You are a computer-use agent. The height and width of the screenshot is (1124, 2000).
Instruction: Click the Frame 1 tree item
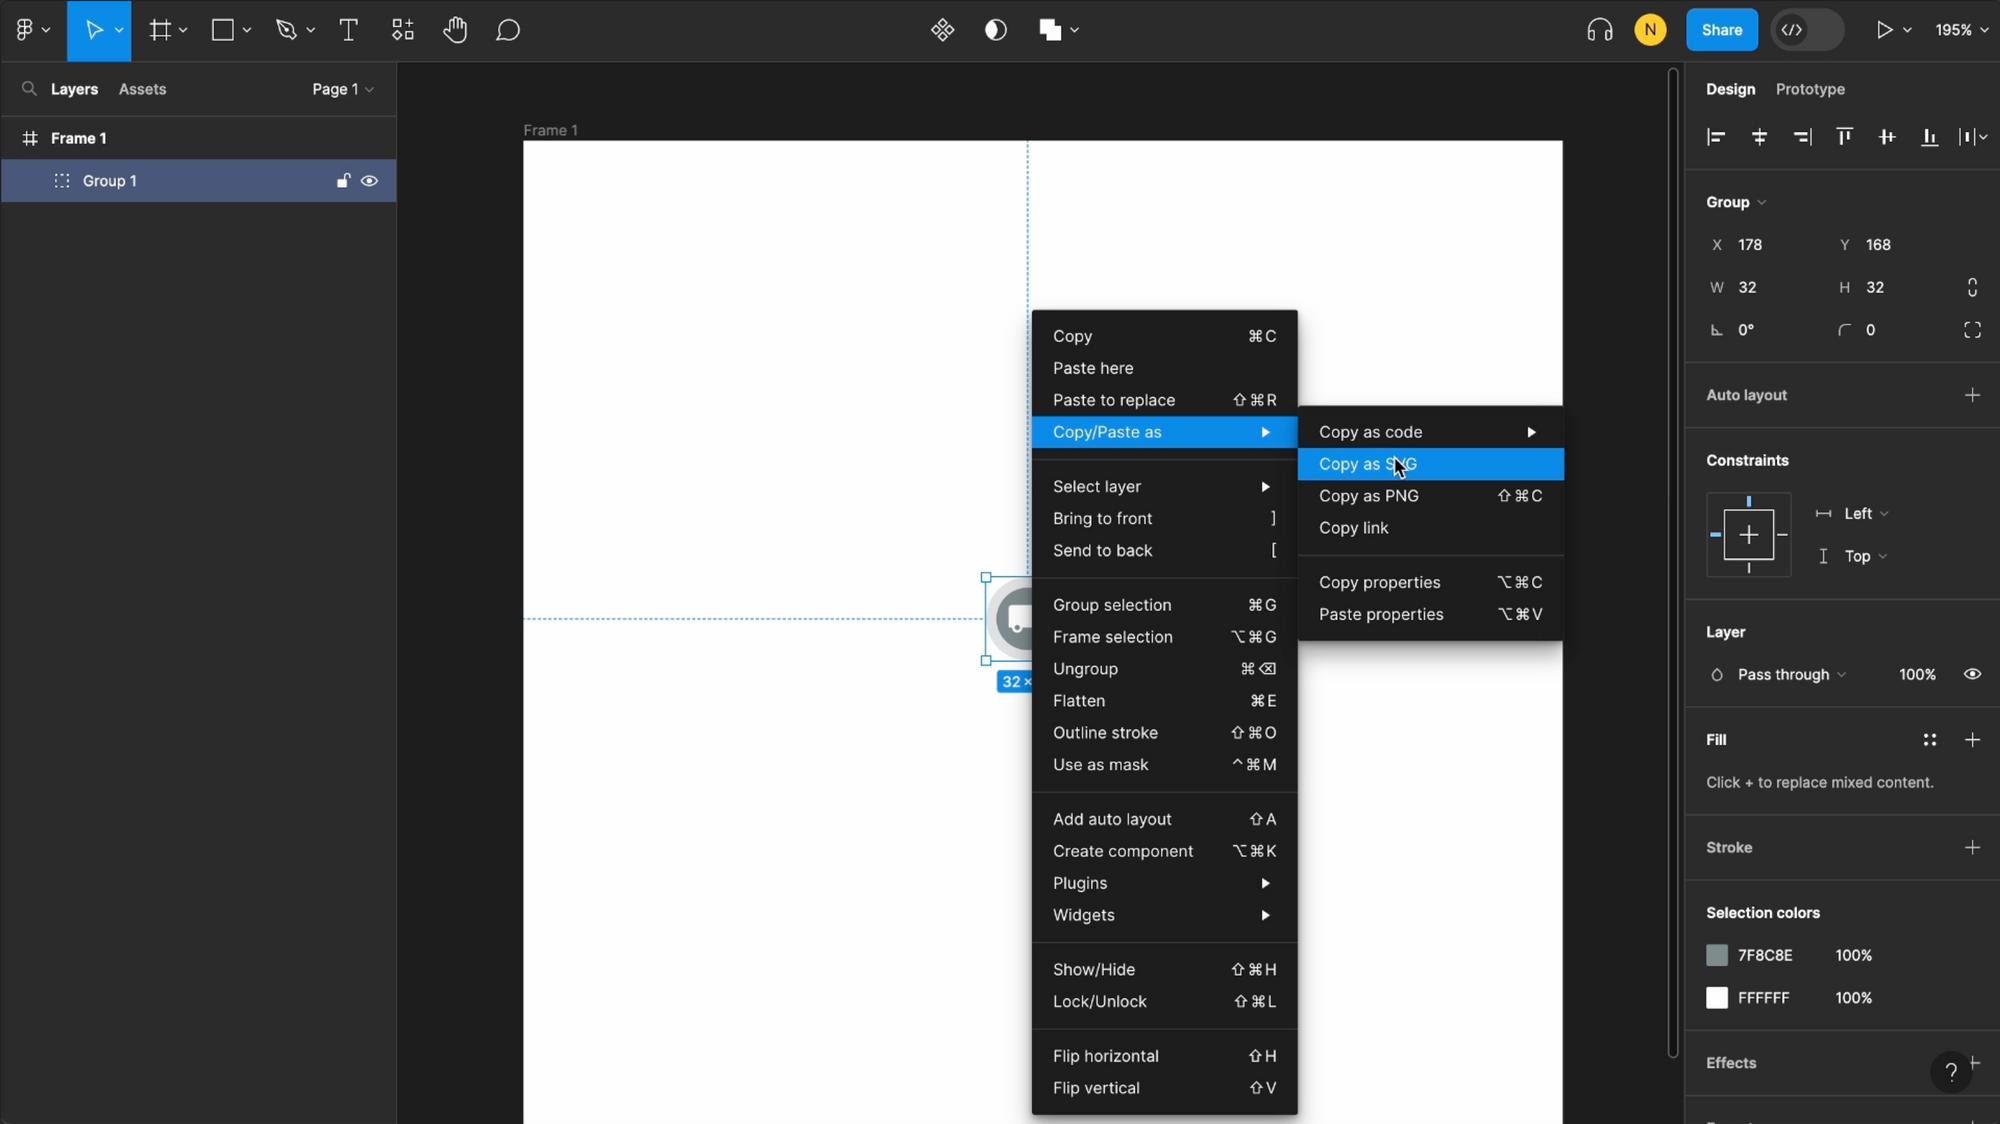tap(78, 137)
